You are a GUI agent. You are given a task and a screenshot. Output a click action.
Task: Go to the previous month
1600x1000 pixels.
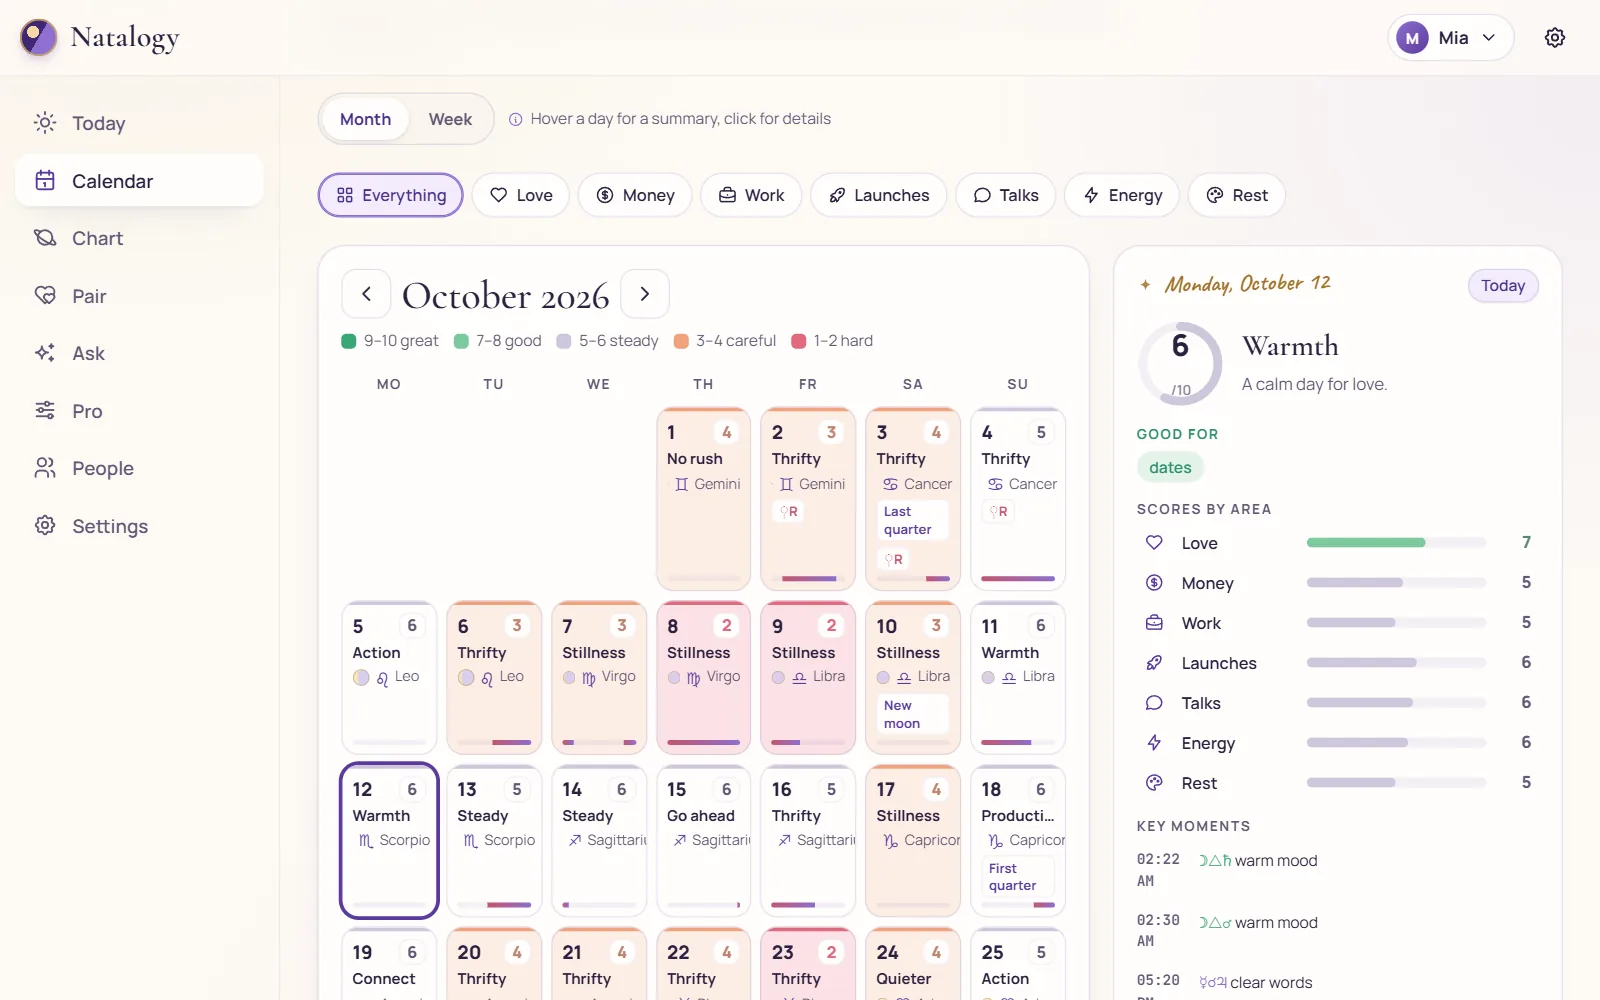(366, 294)
